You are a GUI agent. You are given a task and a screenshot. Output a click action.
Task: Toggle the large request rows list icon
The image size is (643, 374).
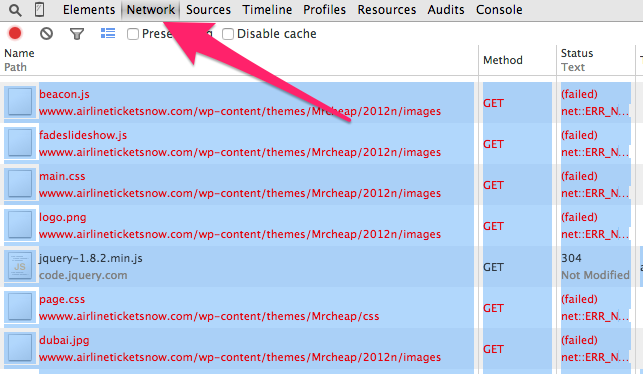(x=108, y=33)
